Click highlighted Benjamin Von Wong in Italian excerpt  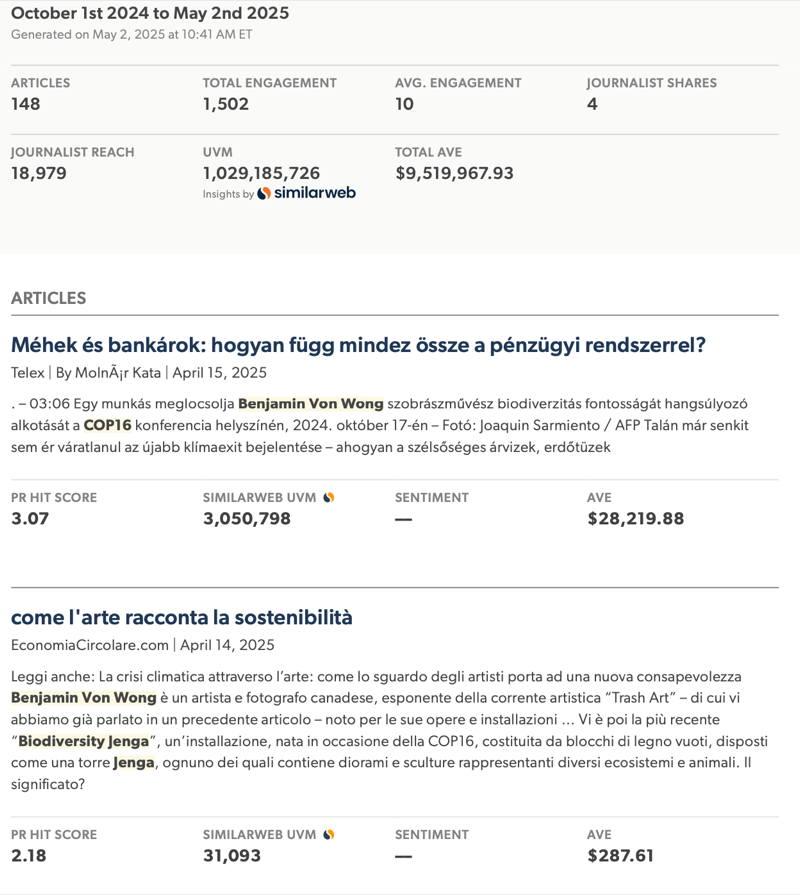pyautogui.click(x=84, y=697)
